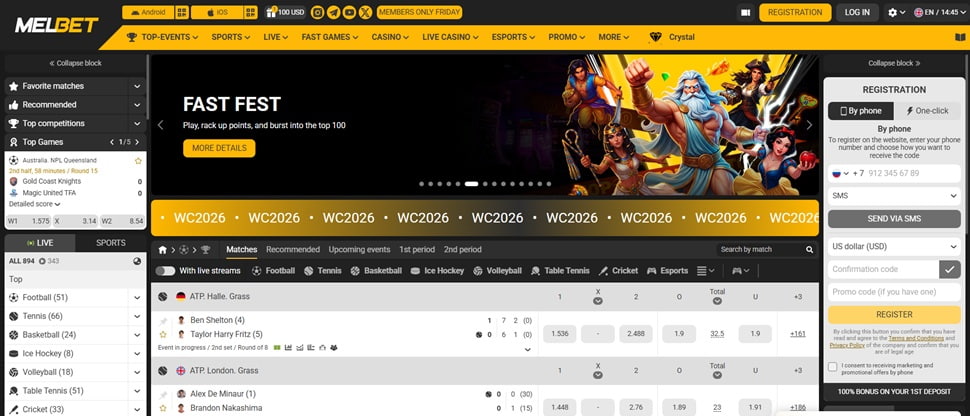970x416 pixels.
Task: Filter matches by Tennis
Action: coord(322,271)
